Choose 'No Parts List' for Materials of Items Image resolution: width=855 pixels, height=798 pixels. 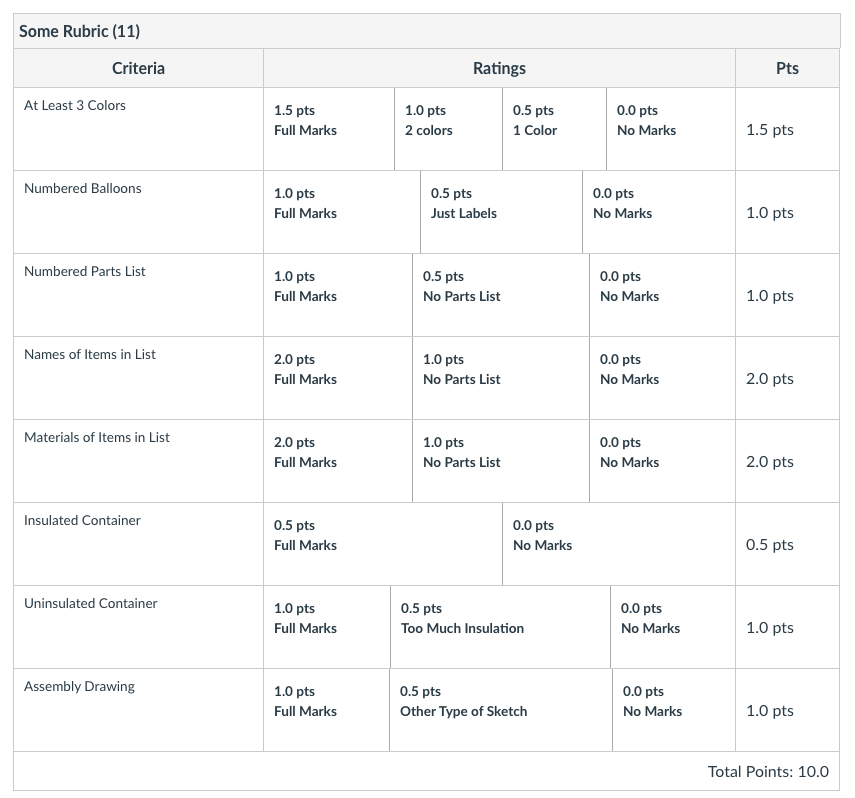pos(501,461)
